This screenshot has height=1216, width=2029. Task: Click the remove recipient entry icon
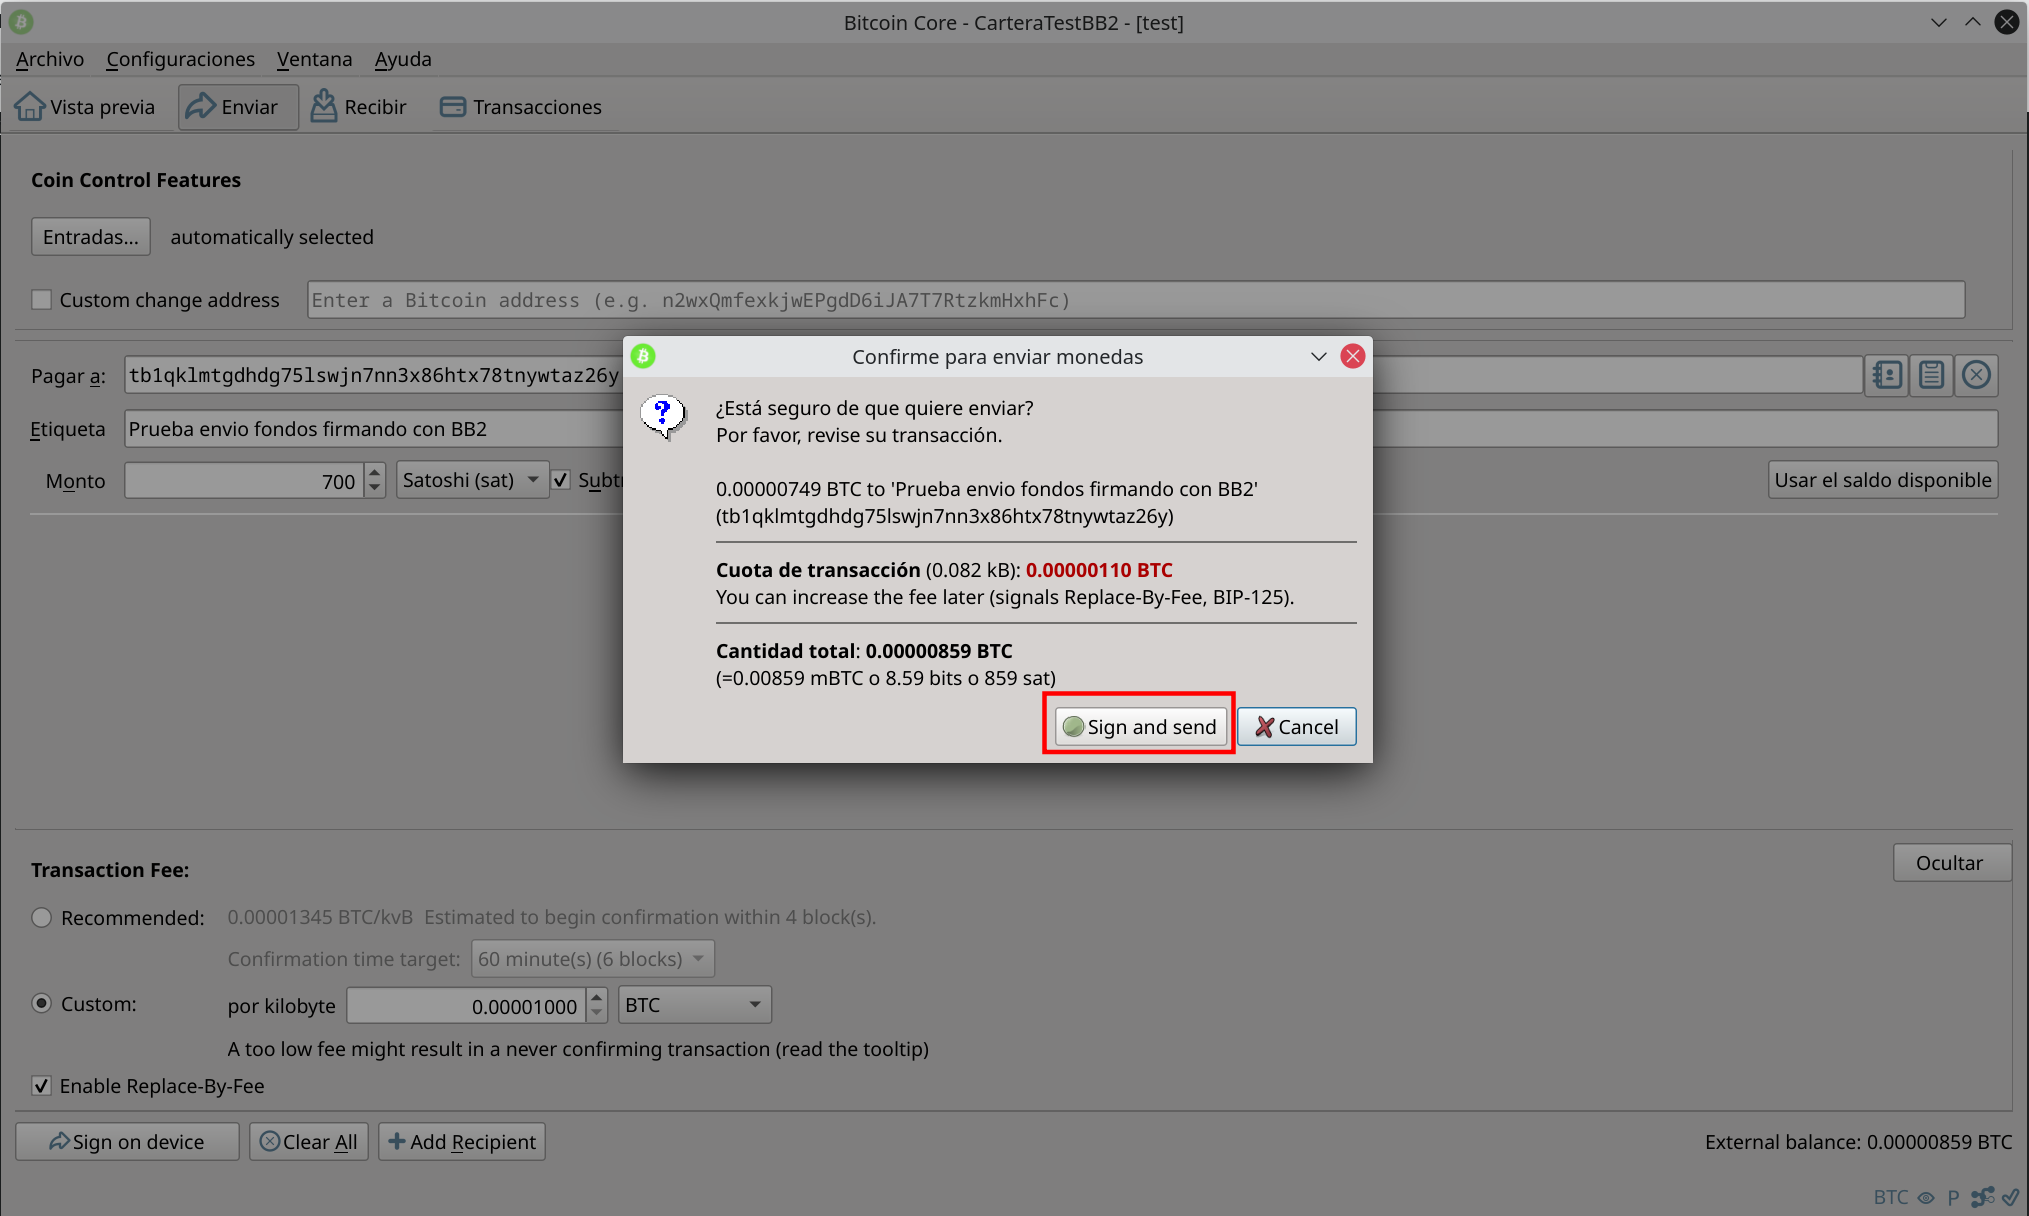click(1976, 375)
